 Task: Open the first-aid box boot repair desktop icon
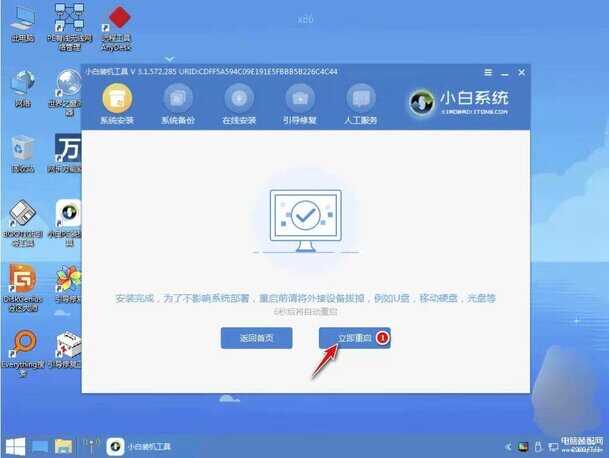click(67, 350)
